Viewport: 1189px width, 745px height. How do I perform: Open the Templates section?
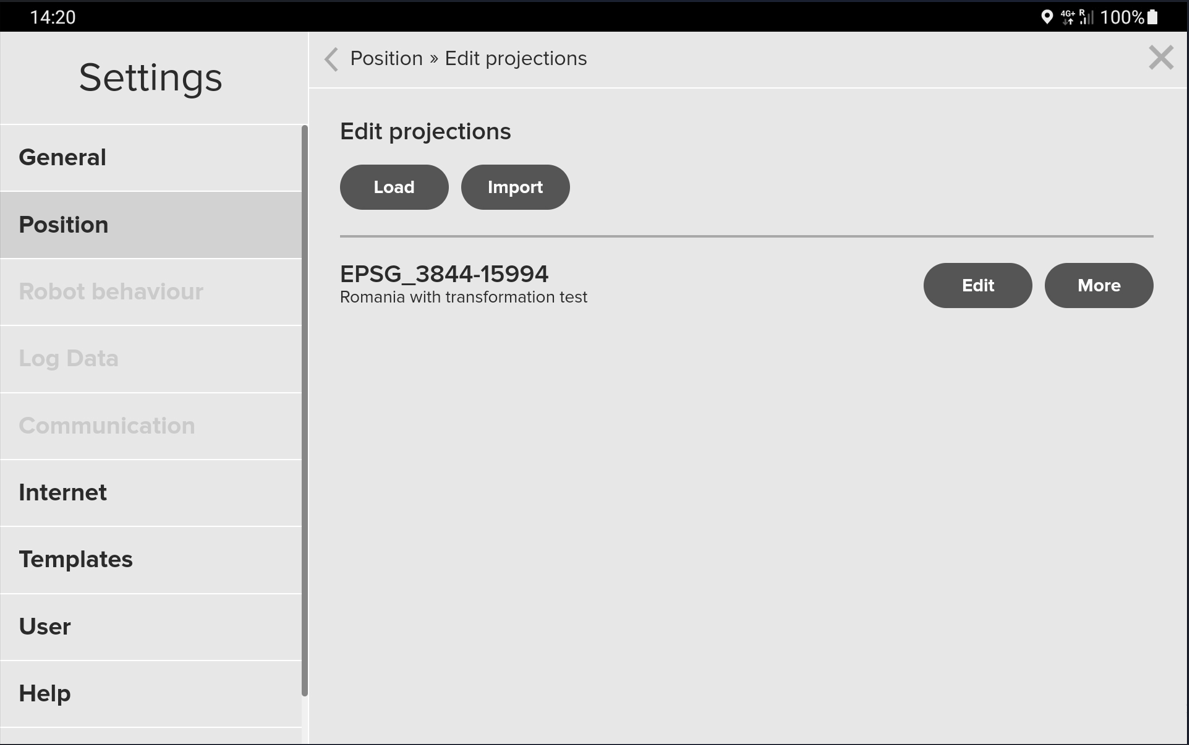(x=151, y=560)
